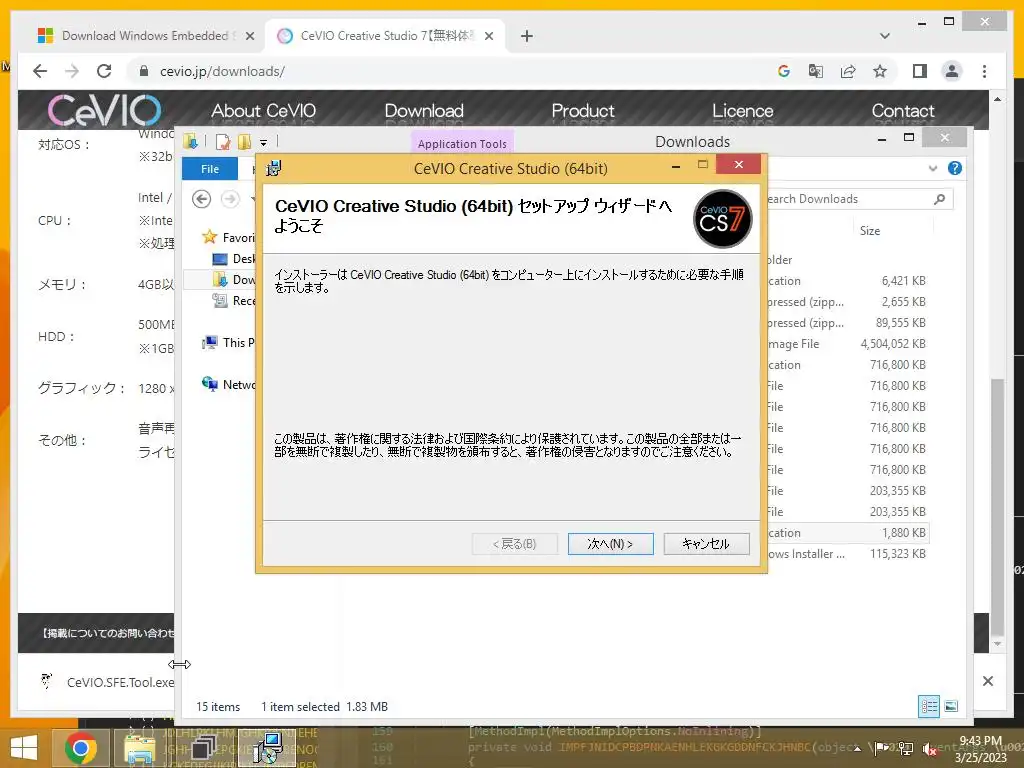Switch to Download Windows Embedded tab
Screen dimensions: 1024x768
[x=145, y=36]
